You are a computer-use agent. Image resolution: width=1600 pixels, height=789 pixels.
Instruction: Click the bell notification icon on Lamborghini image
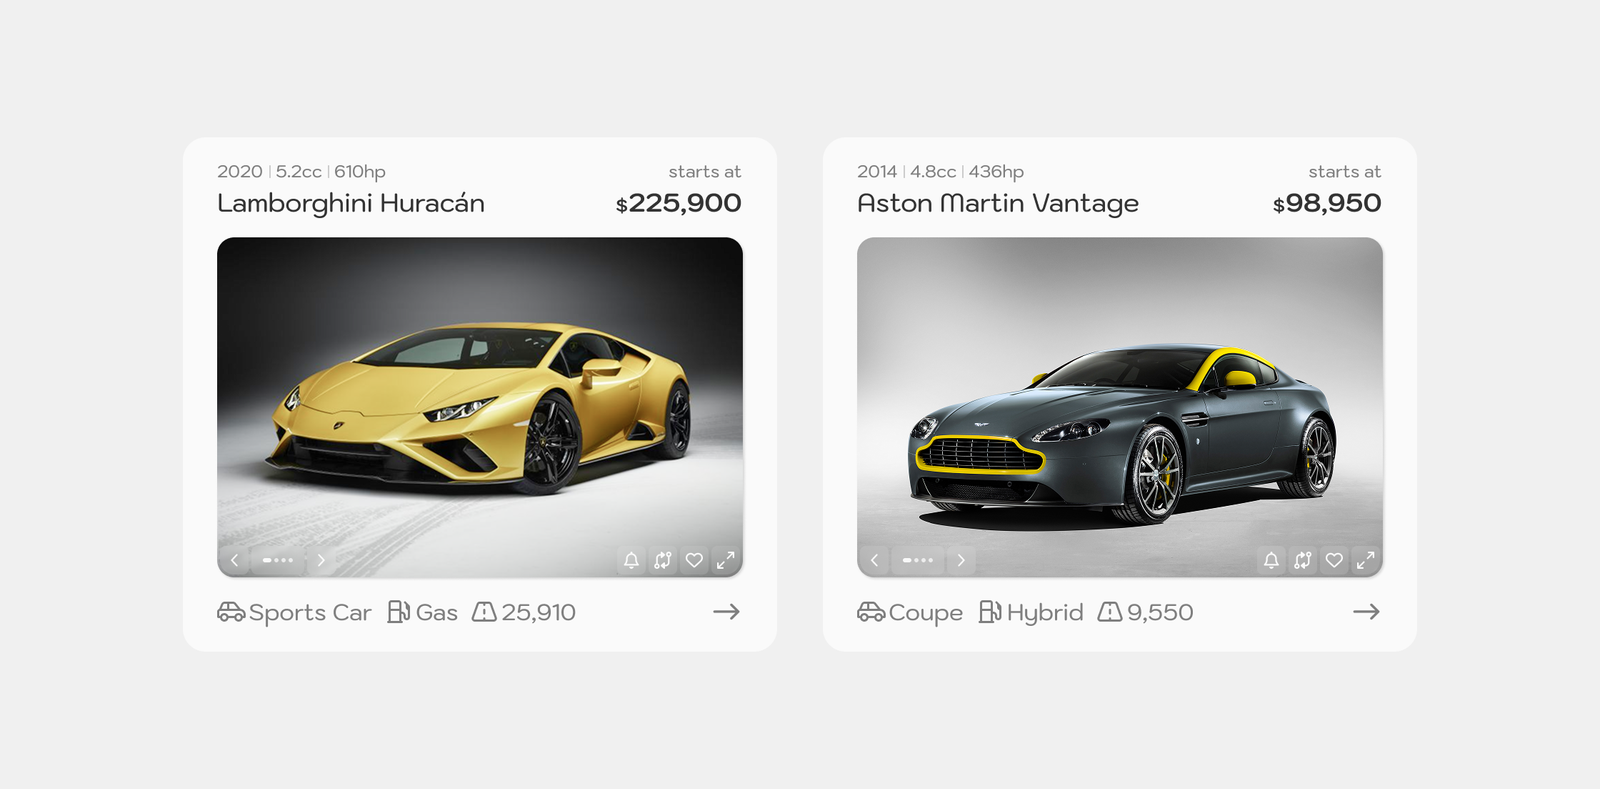pyautogui.click(x=631, y=560)
